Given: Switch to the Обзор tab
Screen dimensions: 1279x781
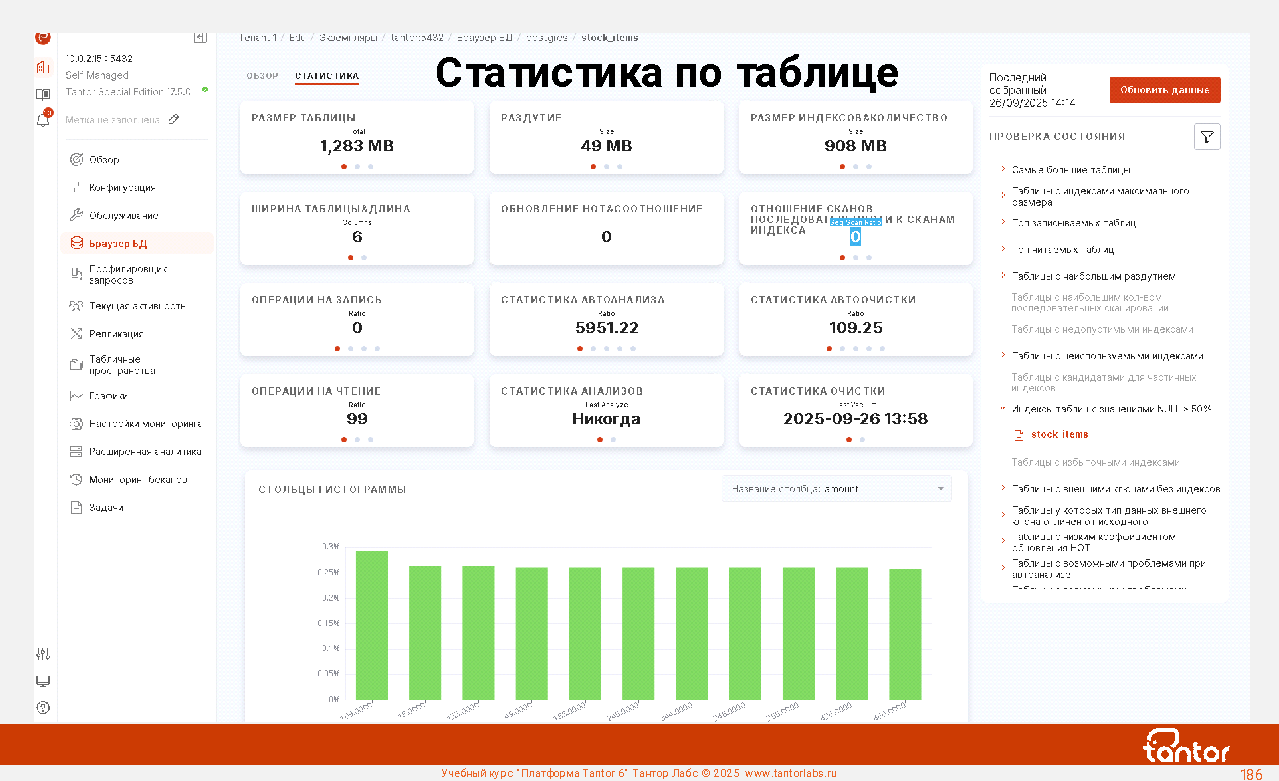Looking at the screenshot, I should point(262,76).
